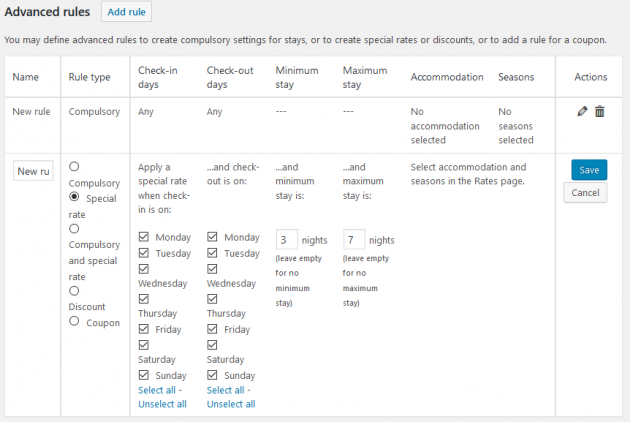Uncheck Tuesday in check-in days
Screen dimensions: 630x422
(144, 253)
